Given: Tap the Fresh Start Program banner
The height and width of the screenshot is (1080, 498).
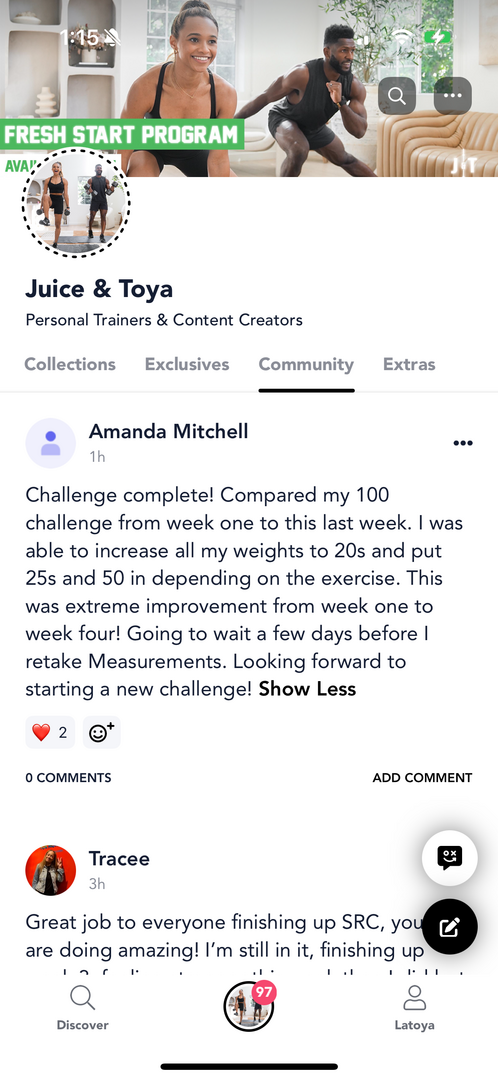Looking at the screenshot, I should tap(123, 134).
